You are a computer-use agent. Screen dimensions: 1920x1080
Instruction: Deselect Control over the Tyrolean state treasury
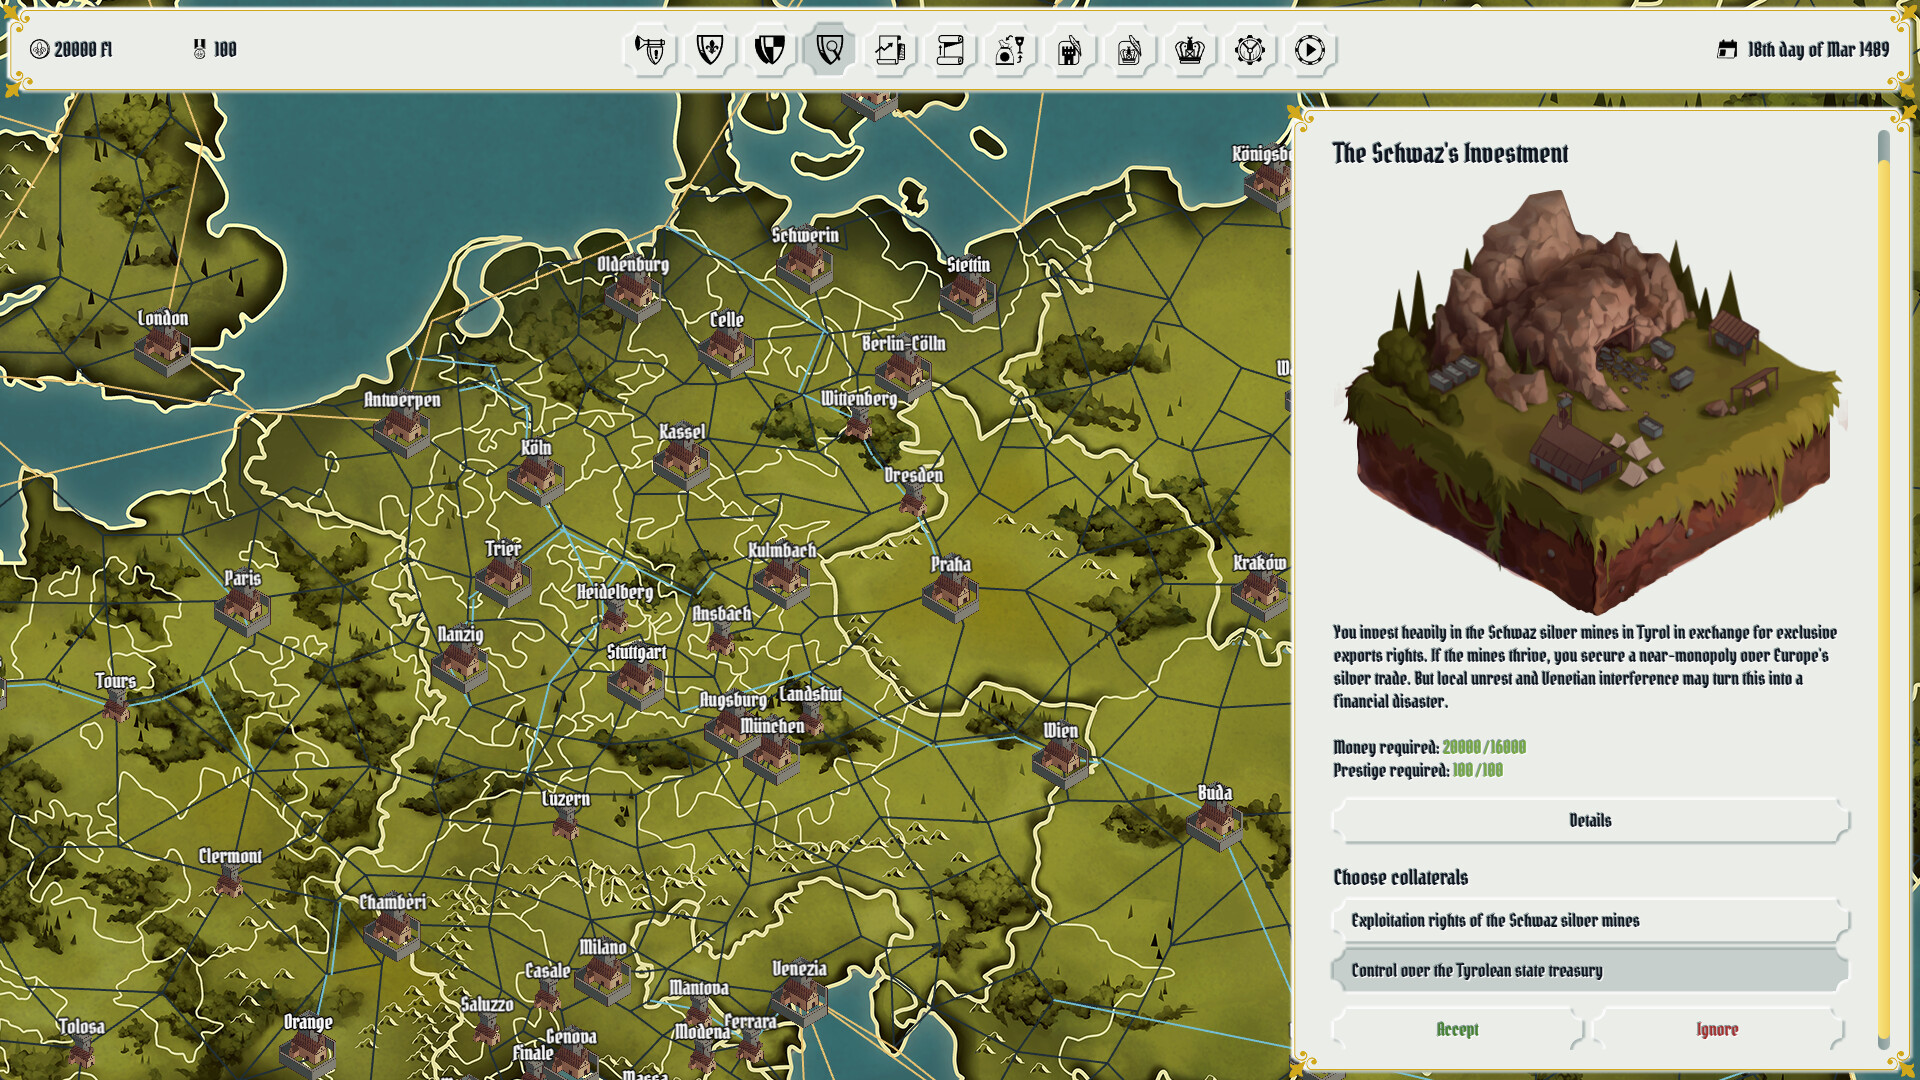(x=1588, y=970)
